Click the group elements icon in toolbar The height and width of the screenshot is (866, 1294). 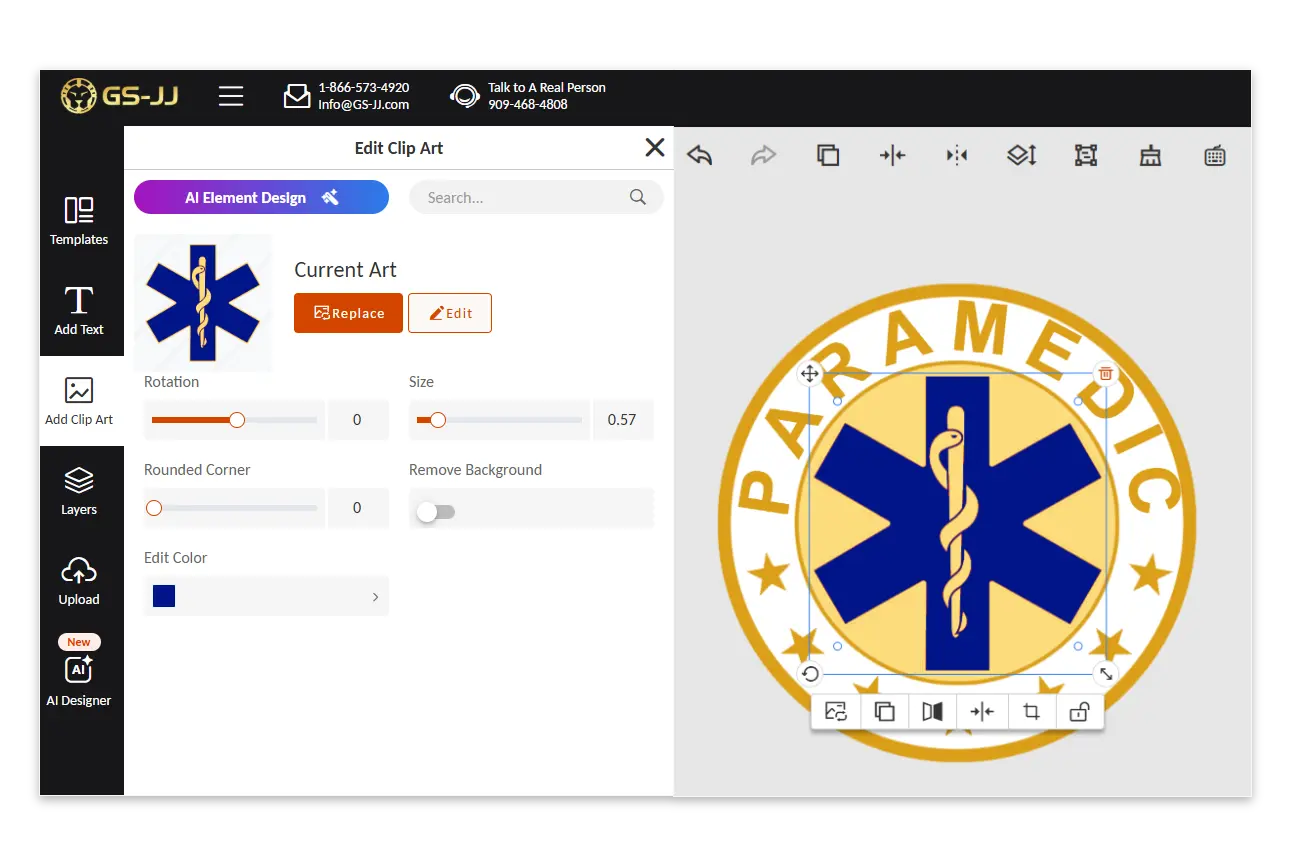pyautogui.click(x=1086, y=155)
